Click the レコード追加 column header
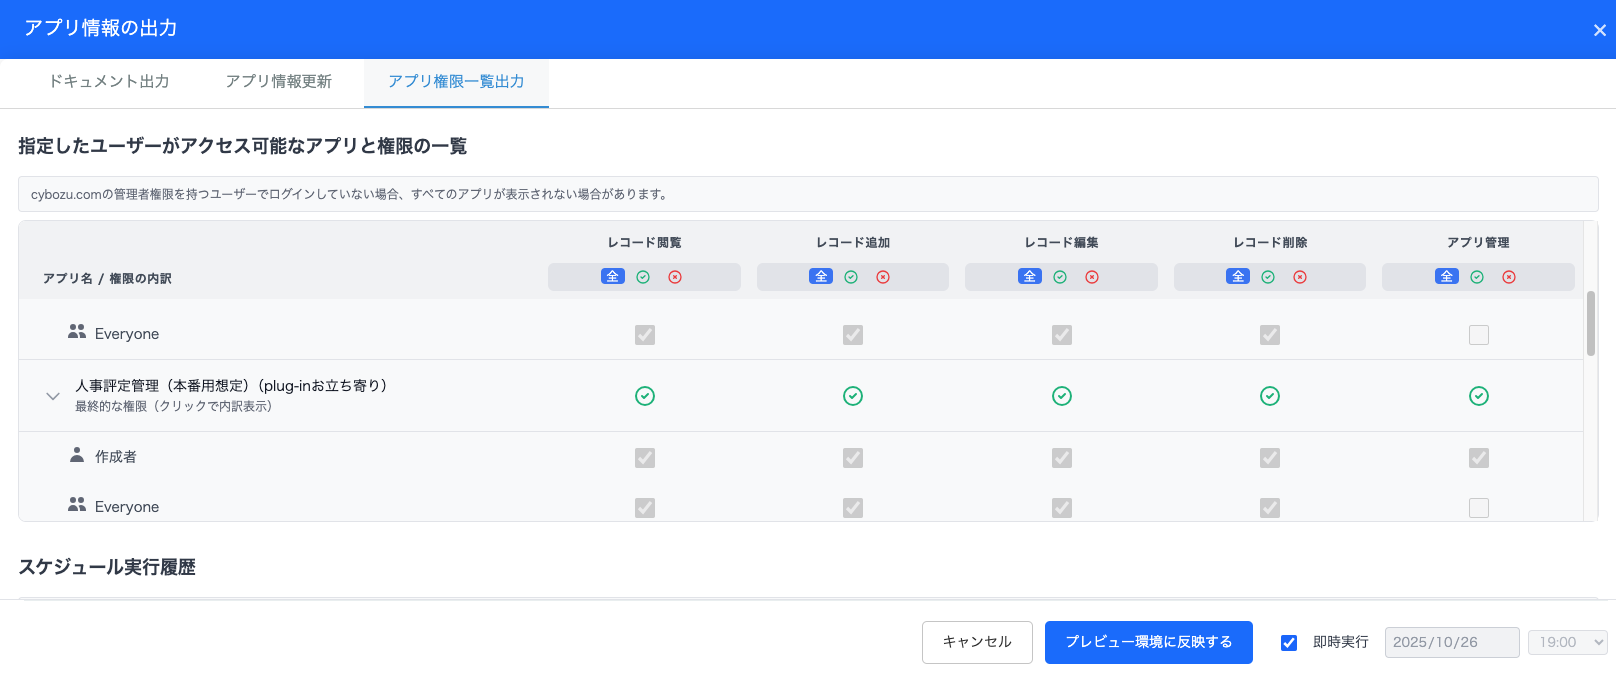The image size is (1616, 691). (x=853, y=243)
